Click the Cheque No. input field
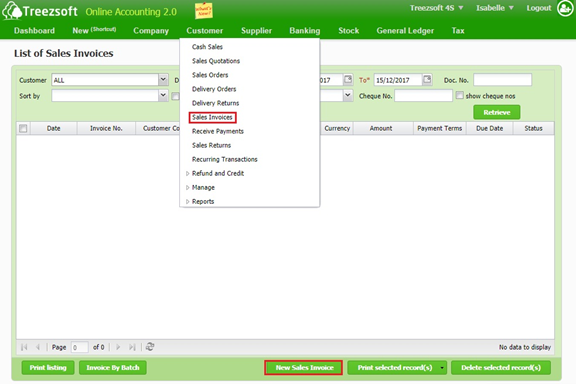The width and height of the screenshot is (576, 384). 423,96
